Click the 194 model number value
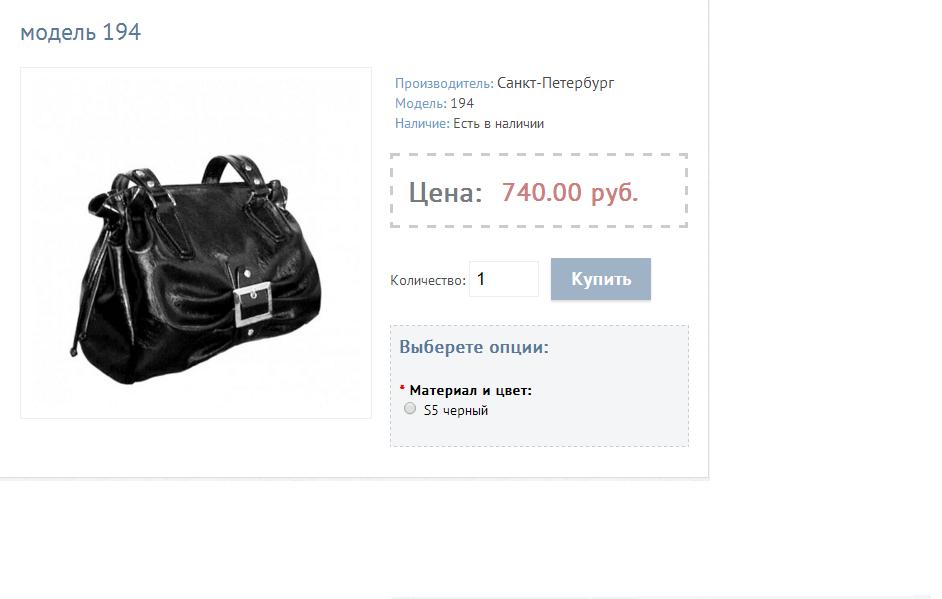 click(x=462, y=103)
